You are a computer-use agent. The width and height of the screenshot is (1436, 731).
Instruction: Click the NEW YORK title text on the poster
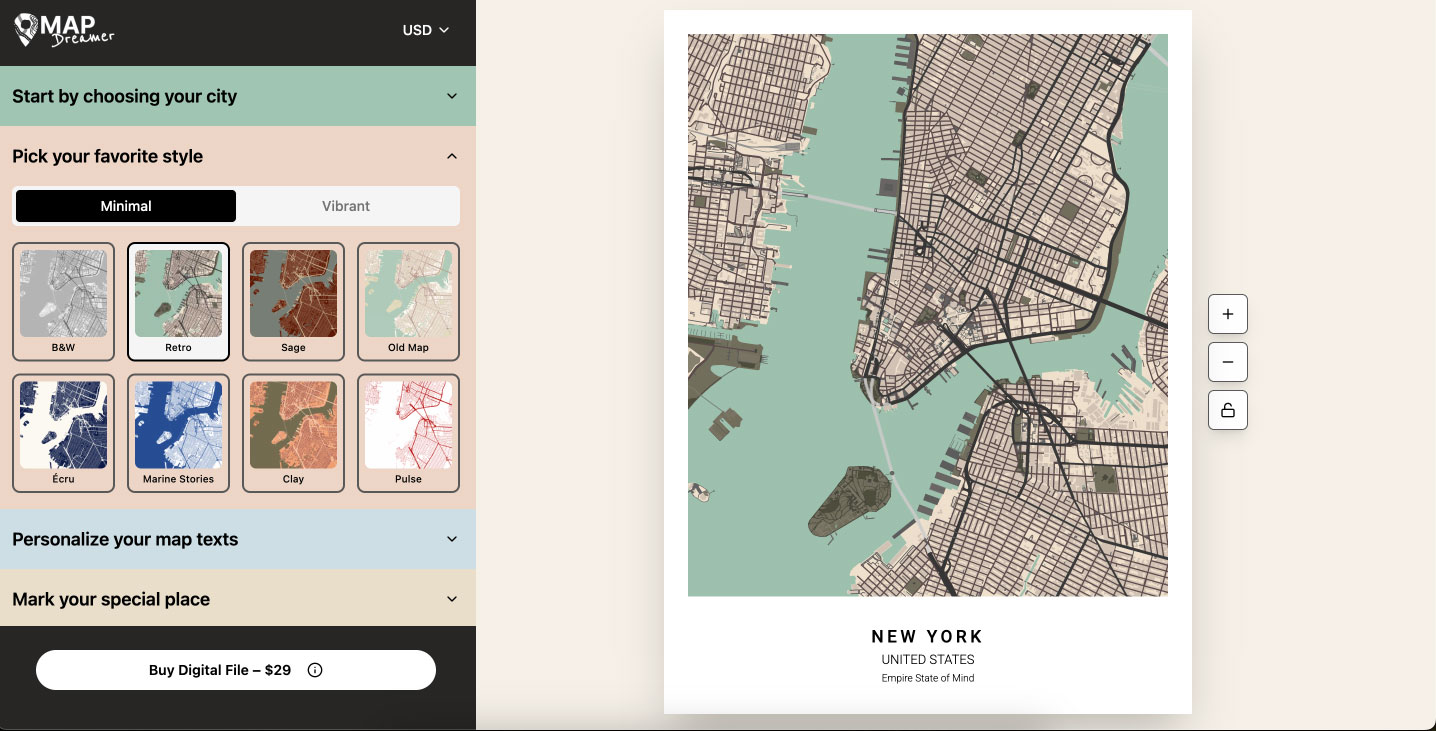tap(928, 636)
